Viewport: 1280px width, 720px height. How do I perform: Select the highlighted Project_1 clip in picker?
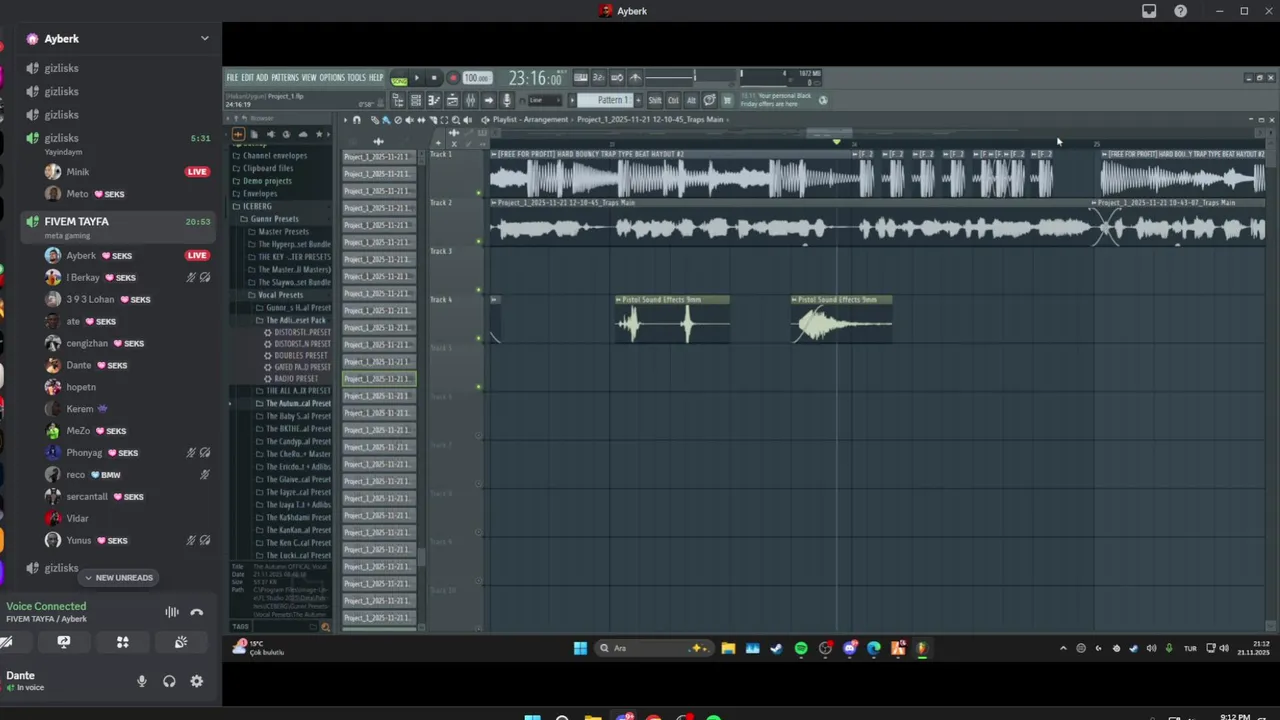(379, 379)
